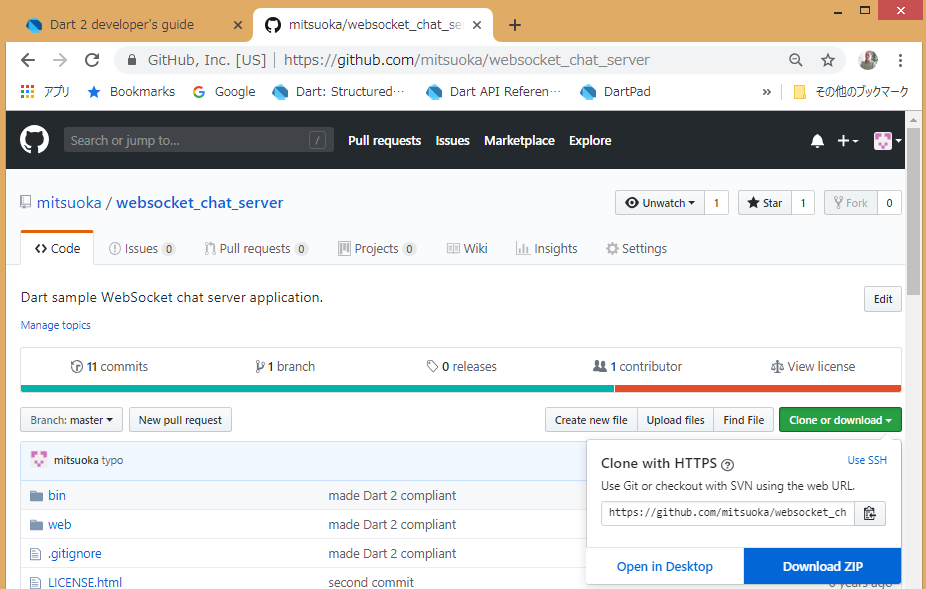Open Explore in top navigation

tap(590, 141)
